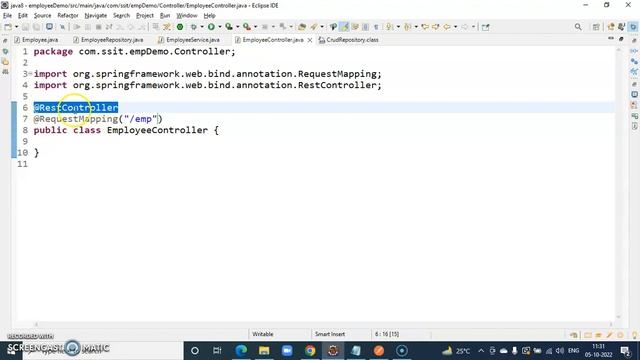
Task: Click the volume icon in system tray
Action: coord(560,351)
